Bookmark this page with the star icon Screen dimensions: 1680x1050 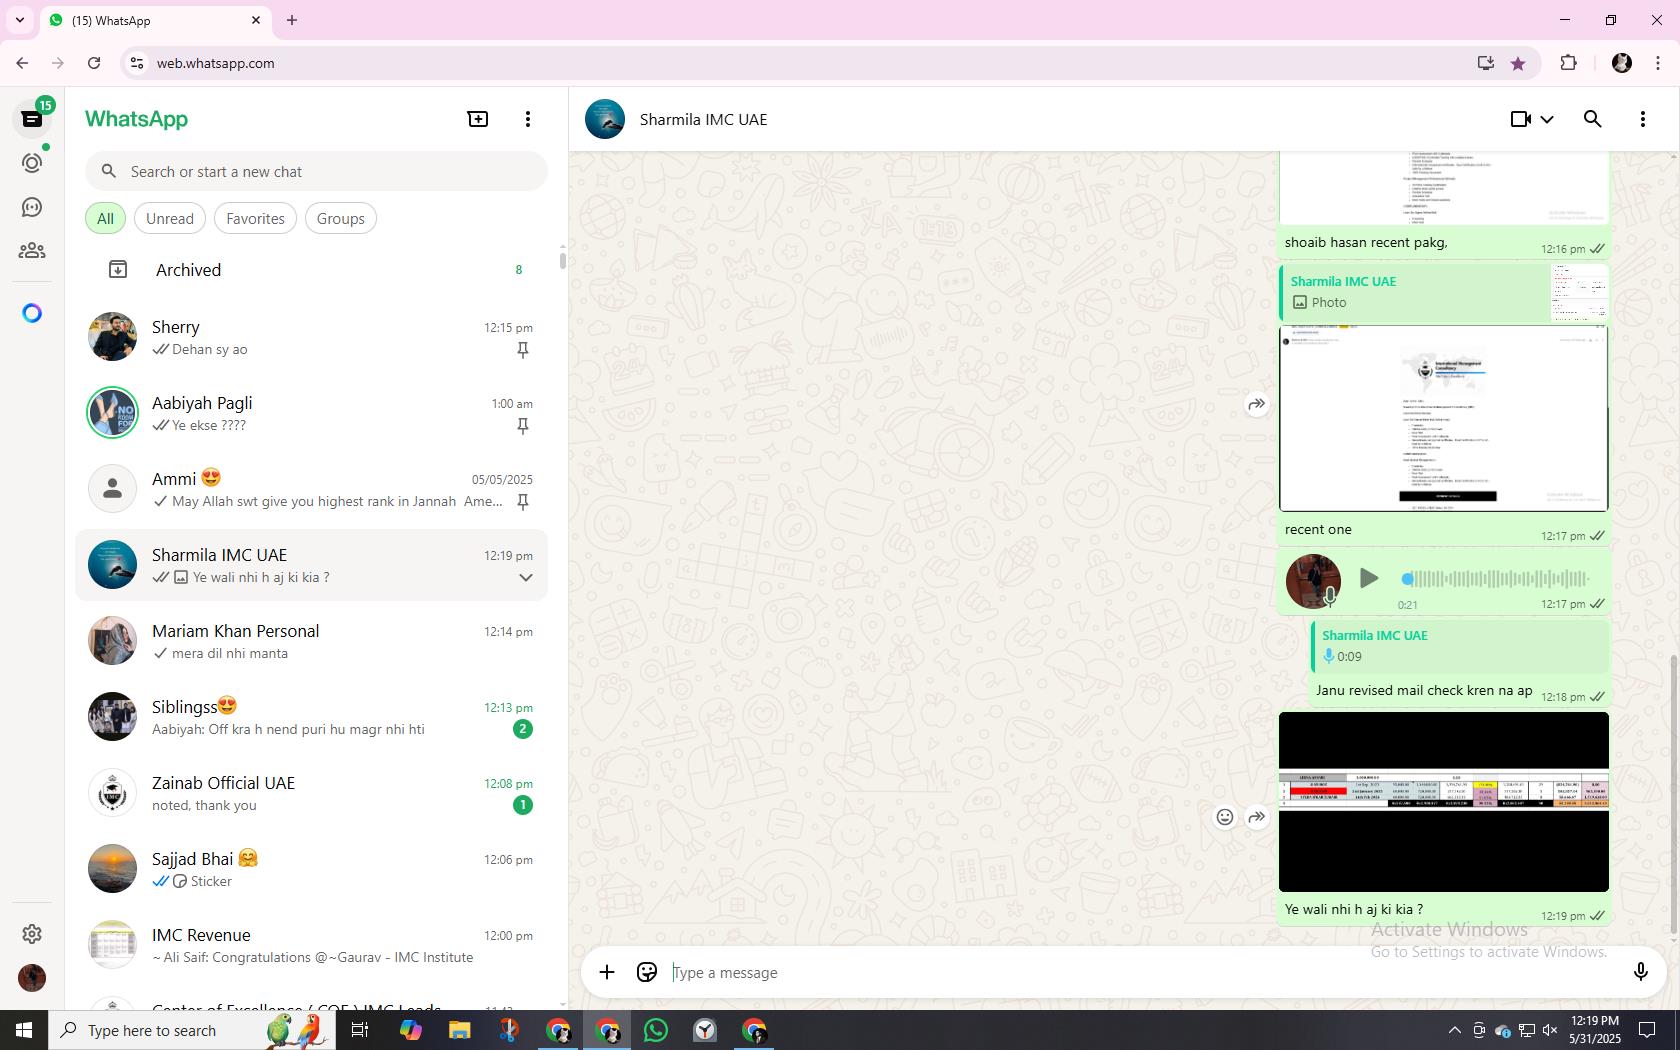coord(1518,63)
